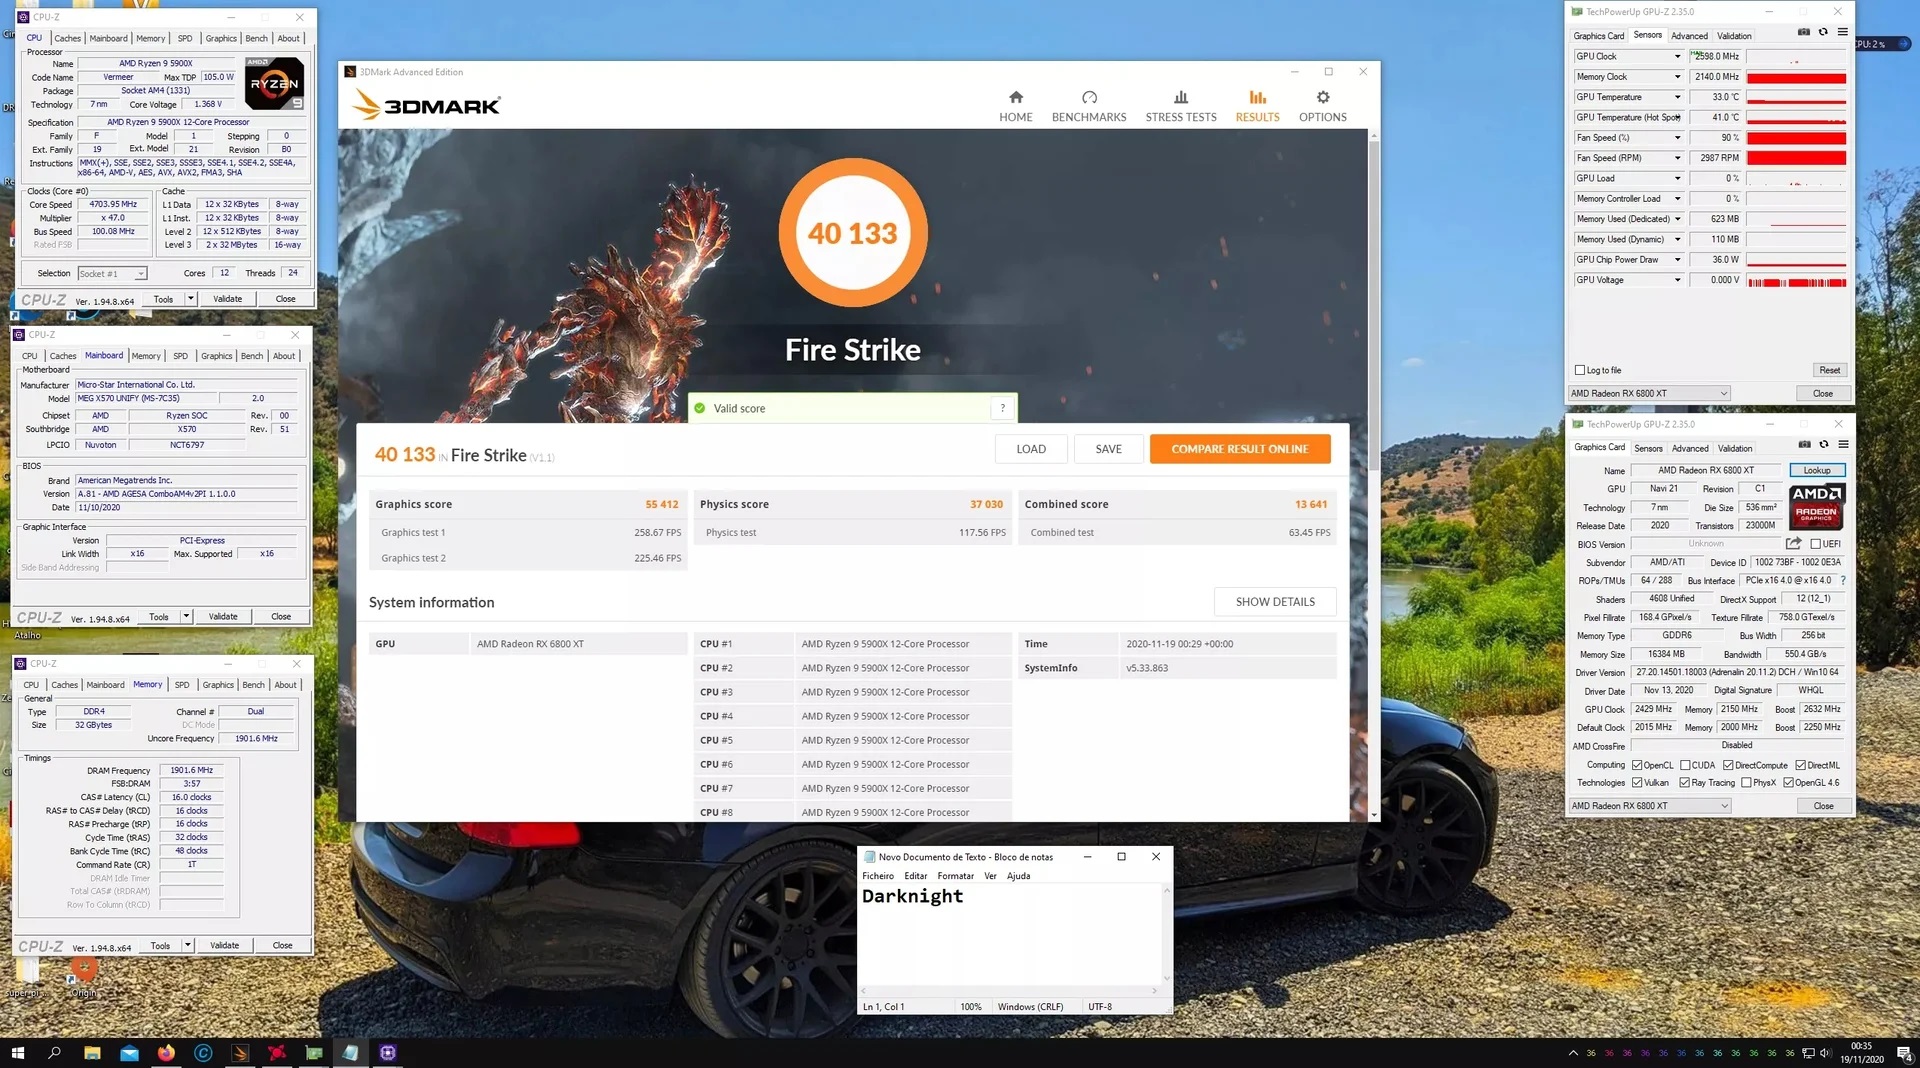
Task: Open File Explorer from the taskbar
Action: tap(92, 1052)
